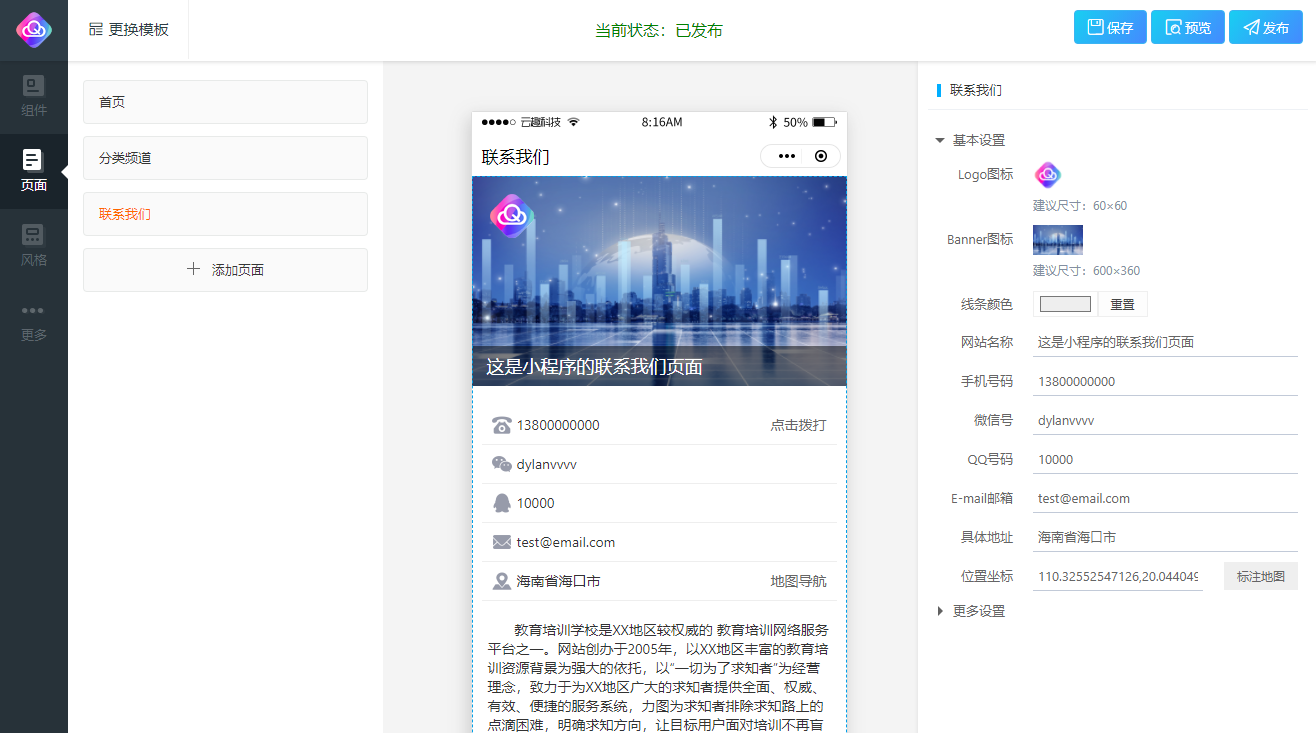
Task: Open 更换模板 to change the template
Action: click(x=128, y=29)
